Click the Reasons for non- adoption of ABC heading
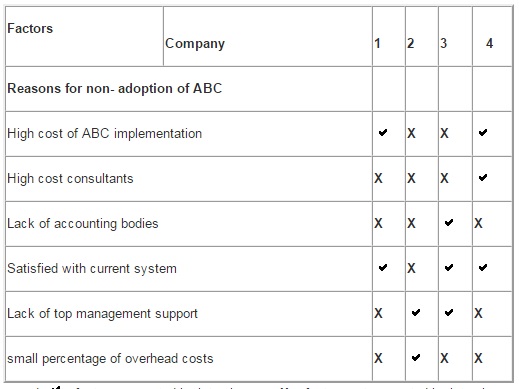The image size is (519, 389). point(115,89)
